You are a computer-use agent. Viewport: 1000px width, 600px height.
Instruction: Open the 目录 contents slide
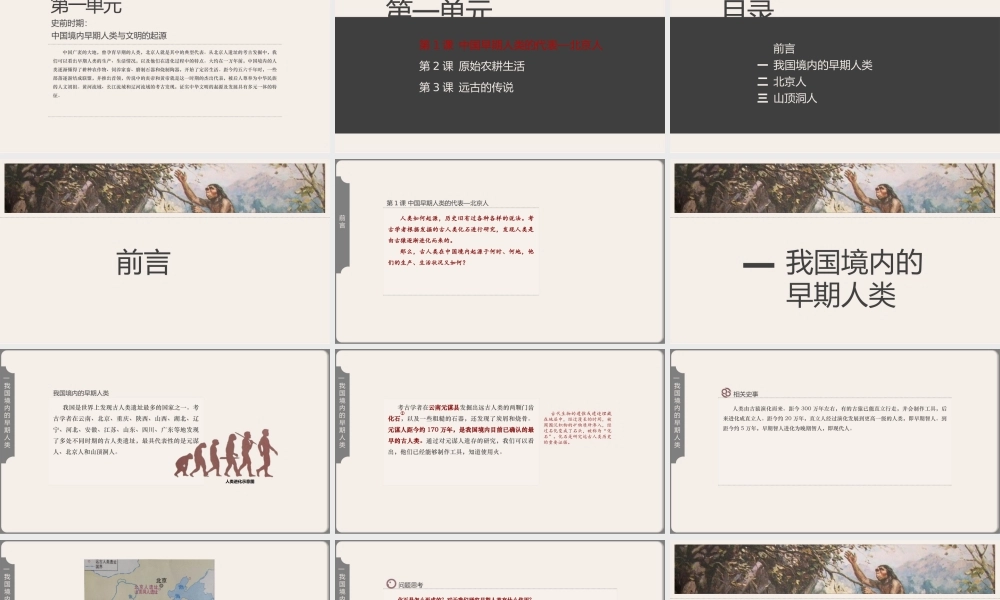[x=834, y=75]
